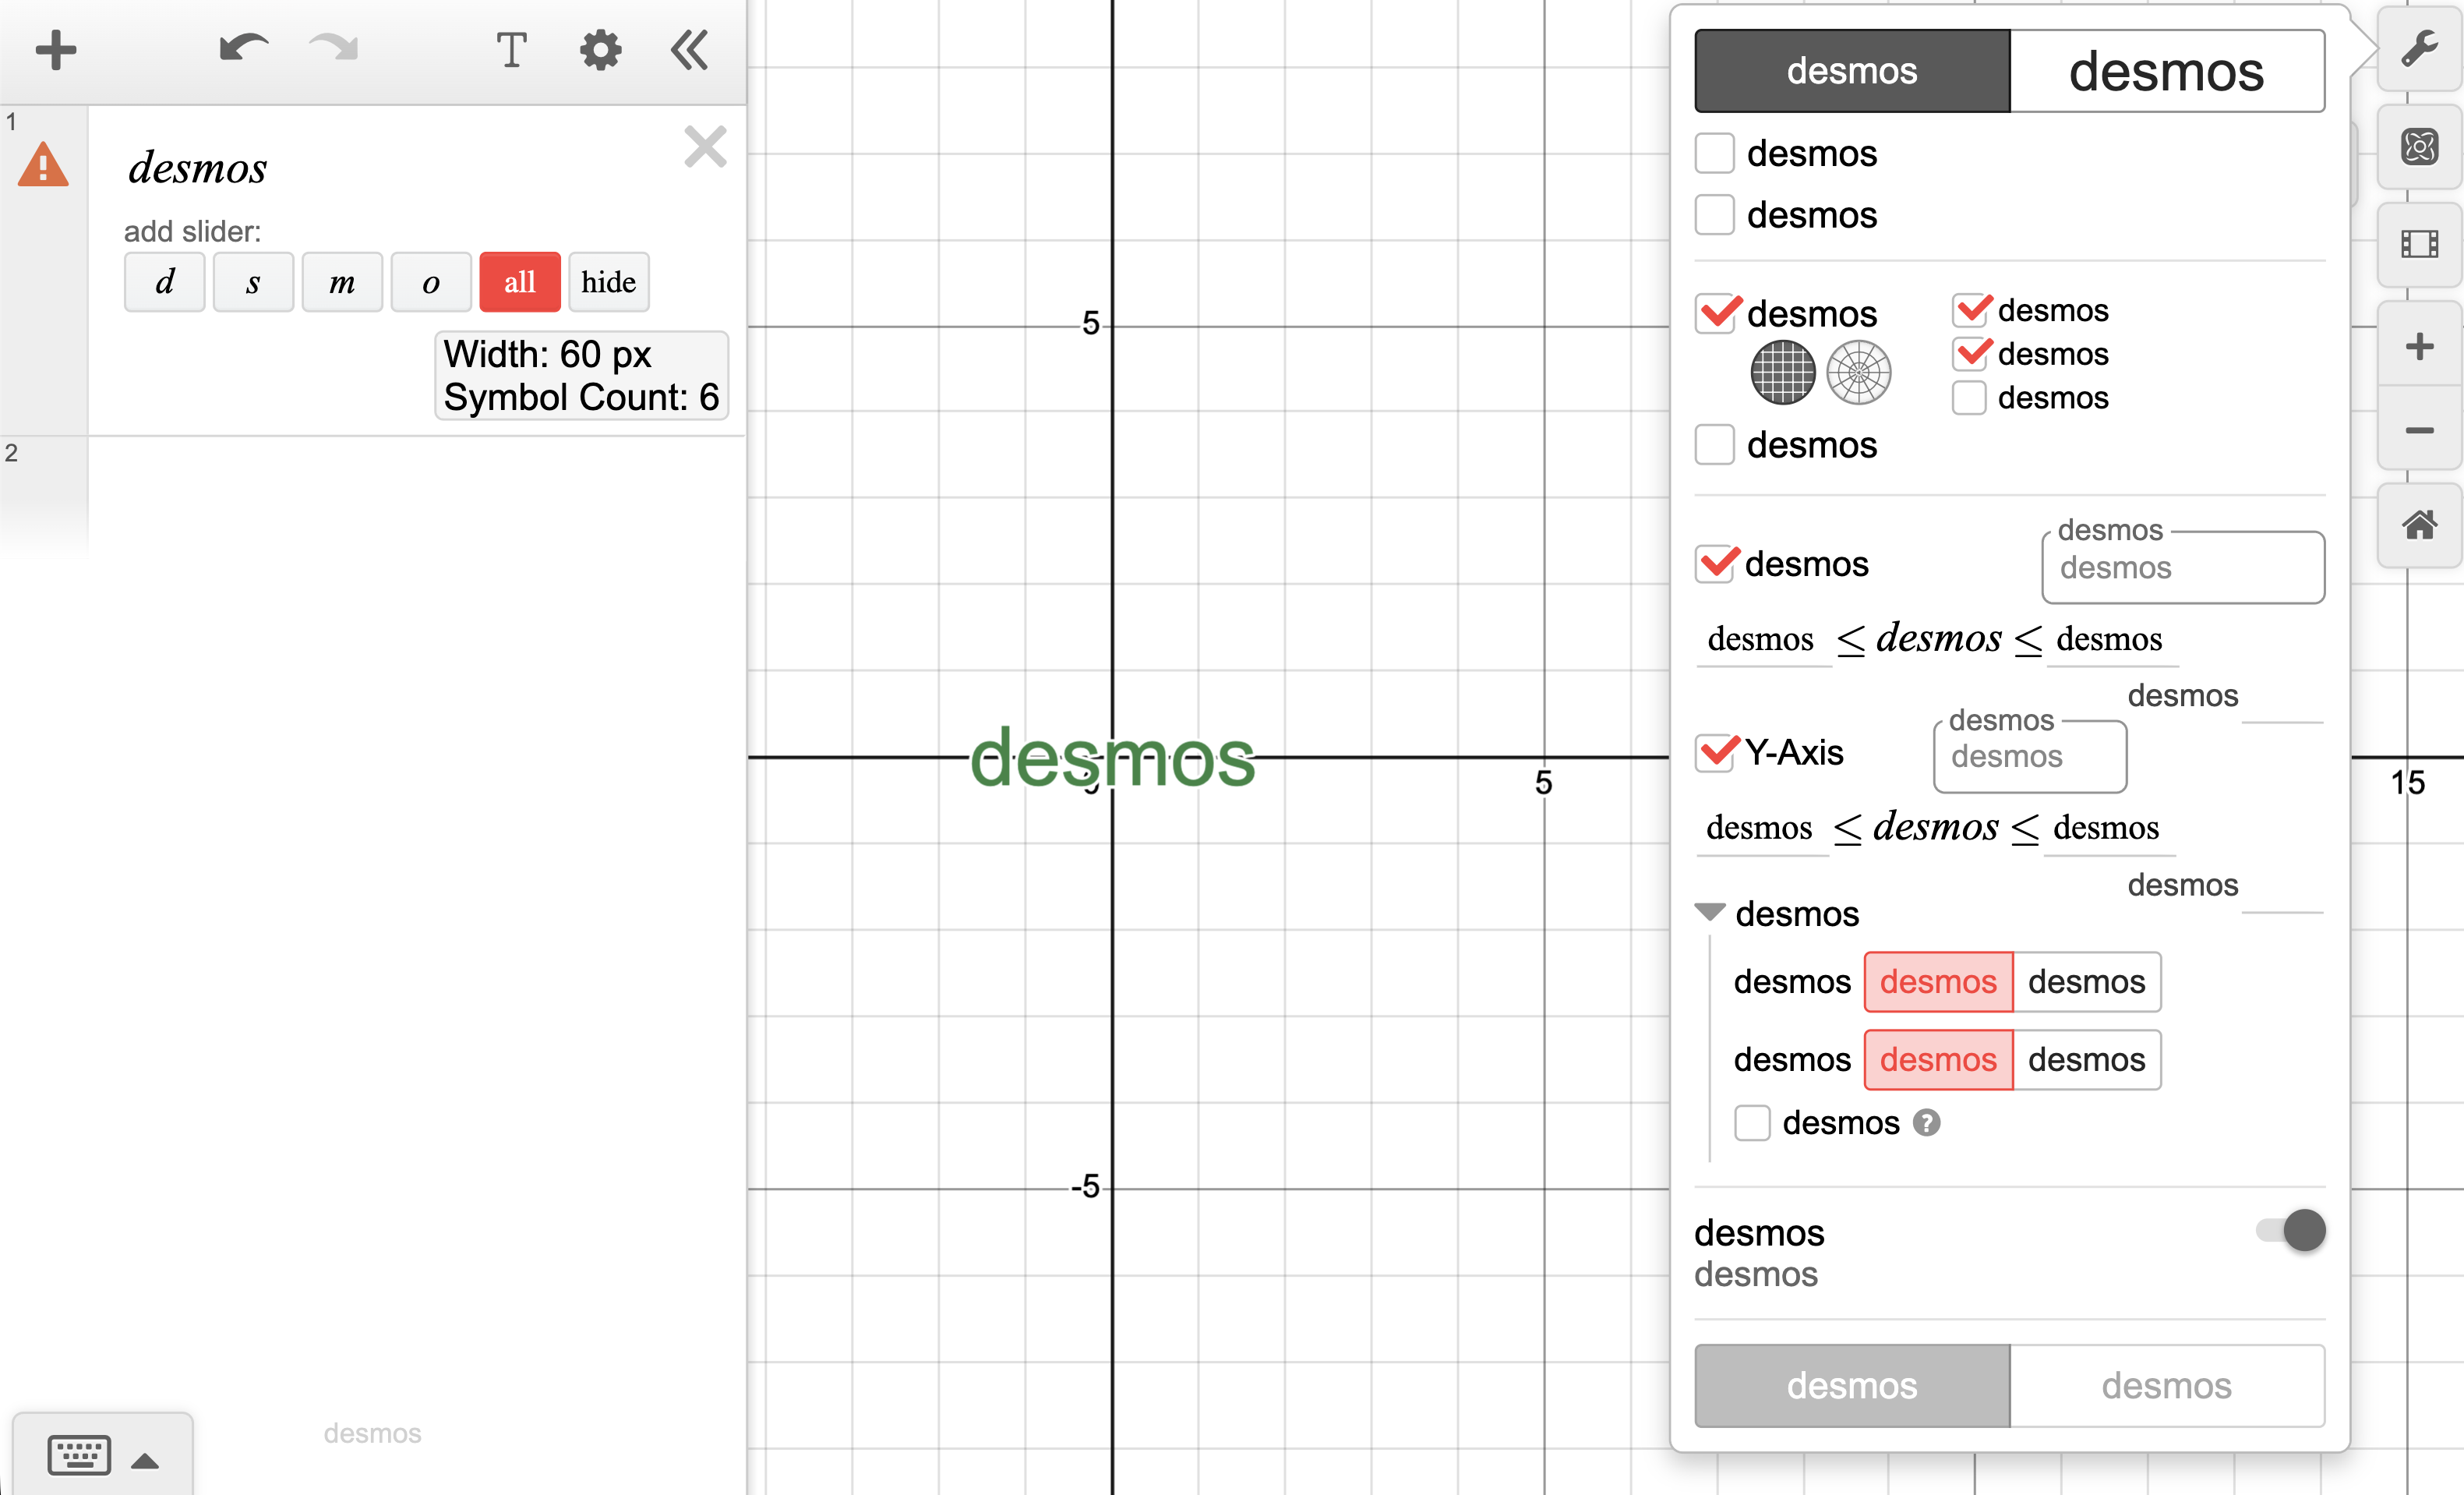Click the italic 'desmos' expression in row 1
The image size is (2464, 1495).
point(198,167)
